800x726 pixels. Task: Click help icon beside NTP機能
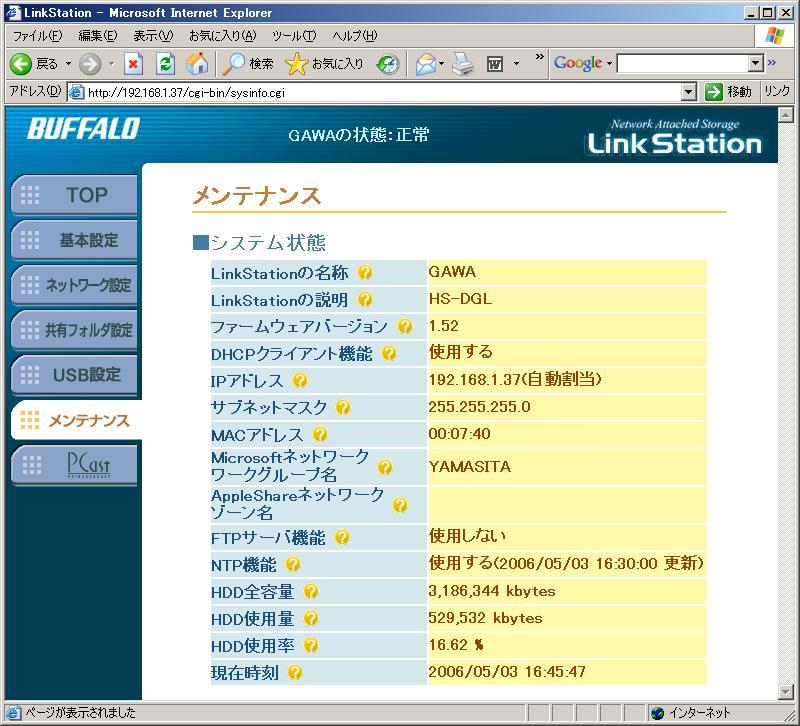tap(293, 564)
